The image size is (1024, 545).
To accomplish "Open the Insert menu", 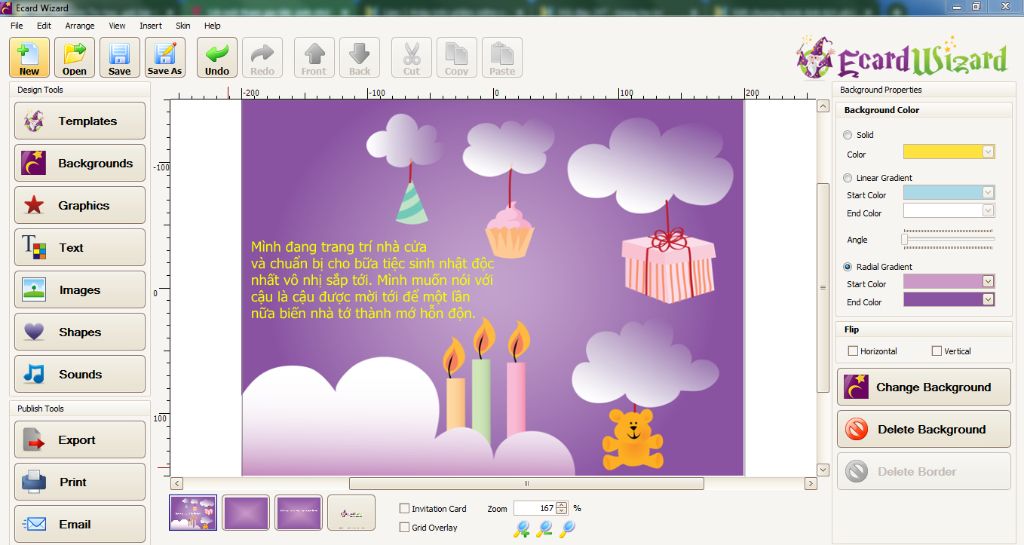I will (151, 25).
